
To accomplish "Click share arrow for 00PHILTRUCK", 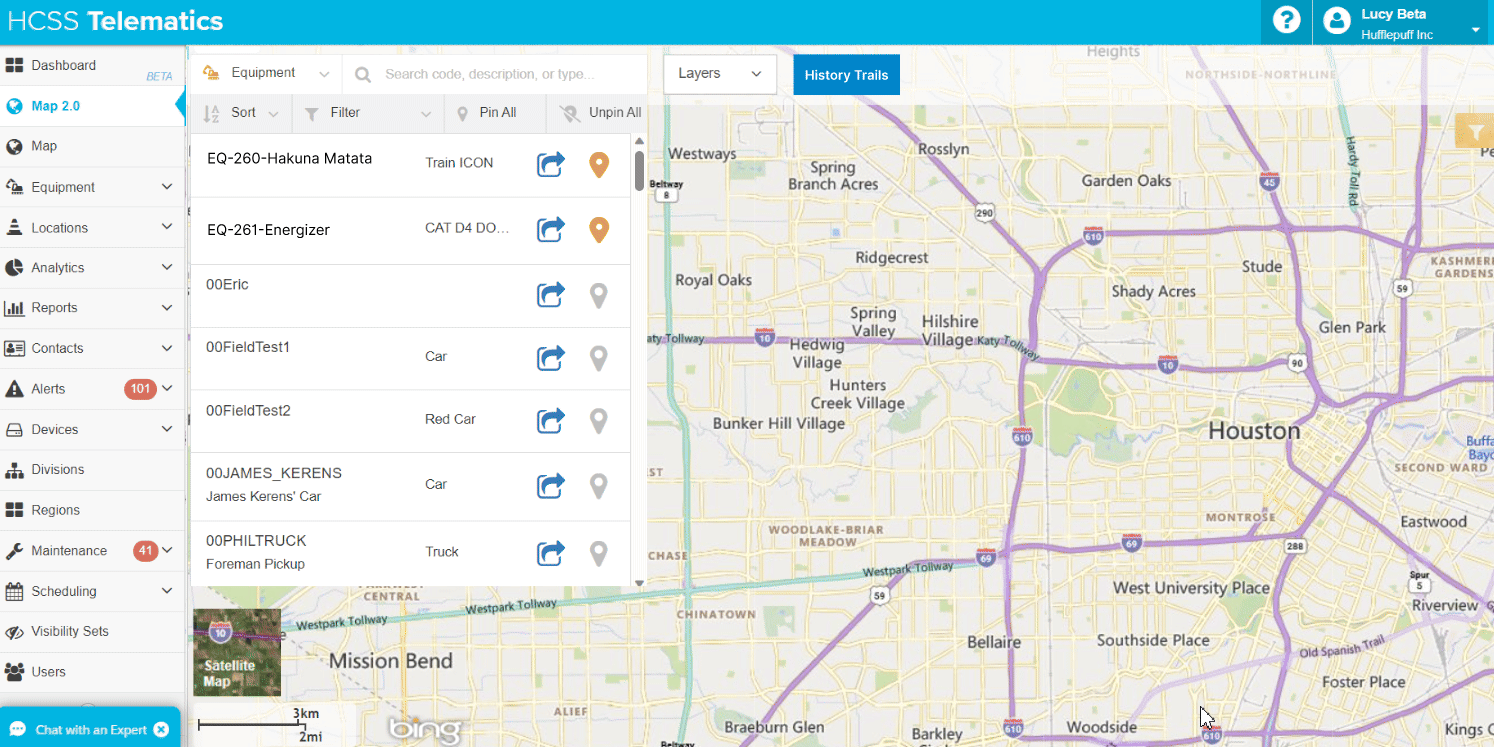I will pyautogui.click(x=551, y=553).
